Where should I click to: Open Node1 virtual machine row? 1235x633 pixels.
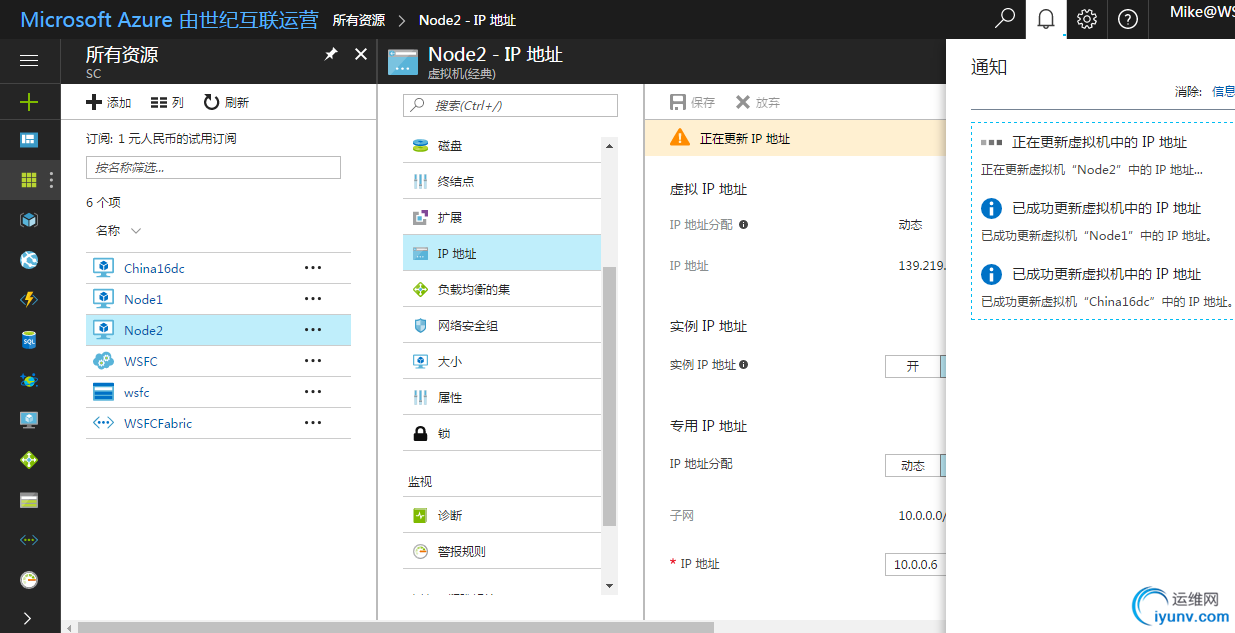[218, 299]
